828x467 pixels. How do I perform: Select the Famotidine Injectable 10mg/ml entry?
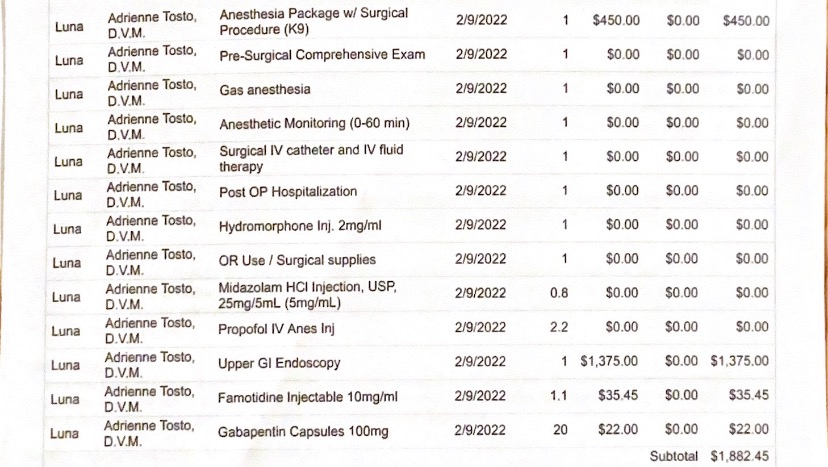click(x=307, y=397)
